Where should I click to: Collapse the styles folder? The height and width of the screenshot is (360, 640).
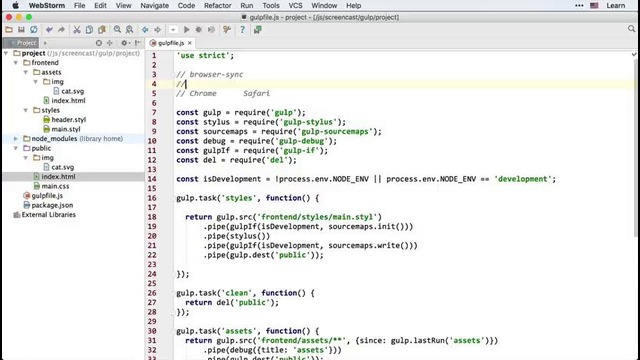click(26, 110)
